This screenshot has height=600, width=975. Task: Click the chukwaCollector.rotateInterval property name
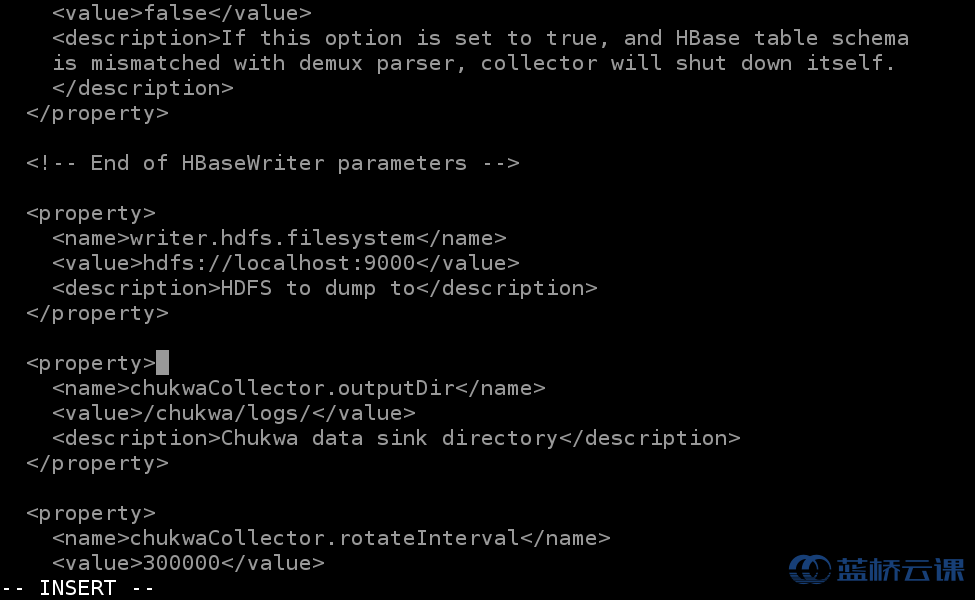pyautogui.click(x=324, y=538)
